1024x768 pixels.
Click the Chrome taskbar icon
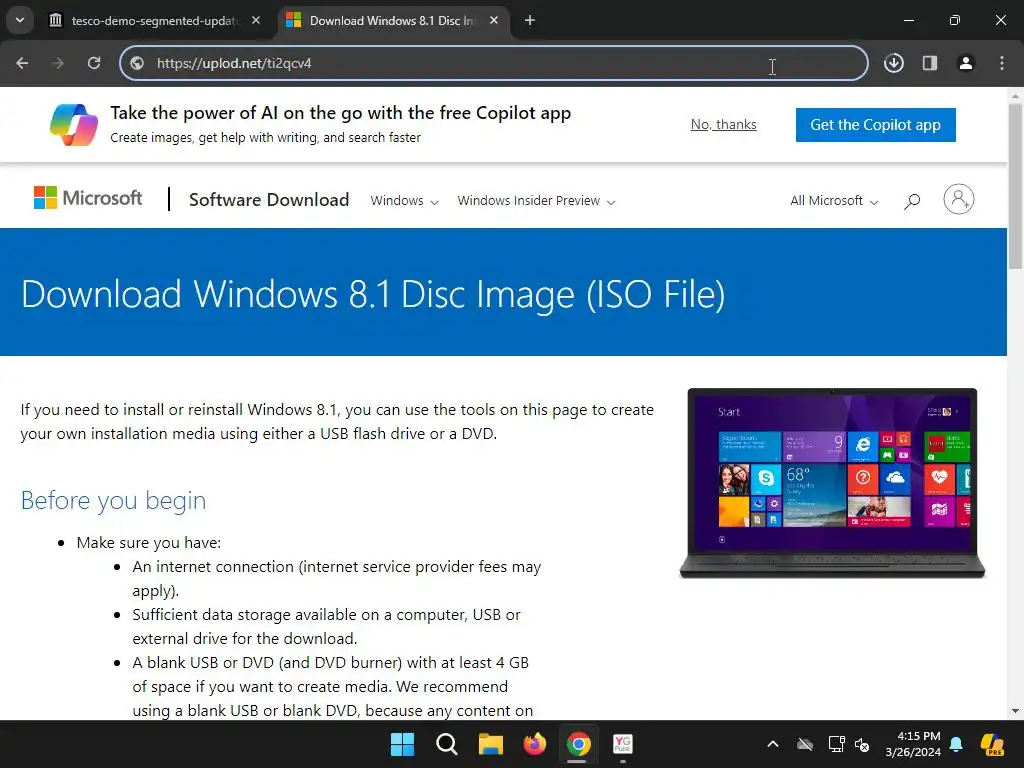pos(579,744)
